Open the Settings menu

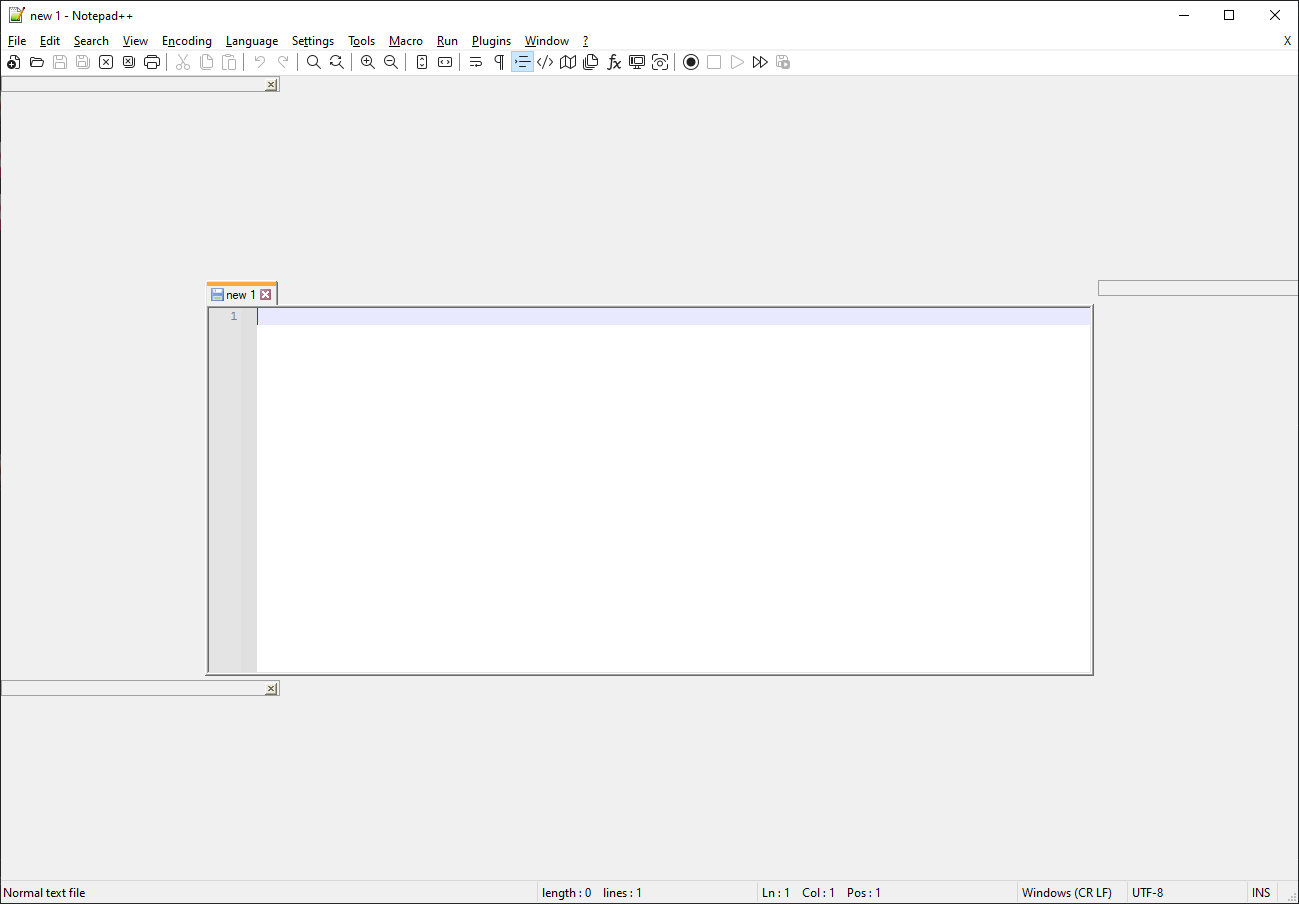click(313, 41)
